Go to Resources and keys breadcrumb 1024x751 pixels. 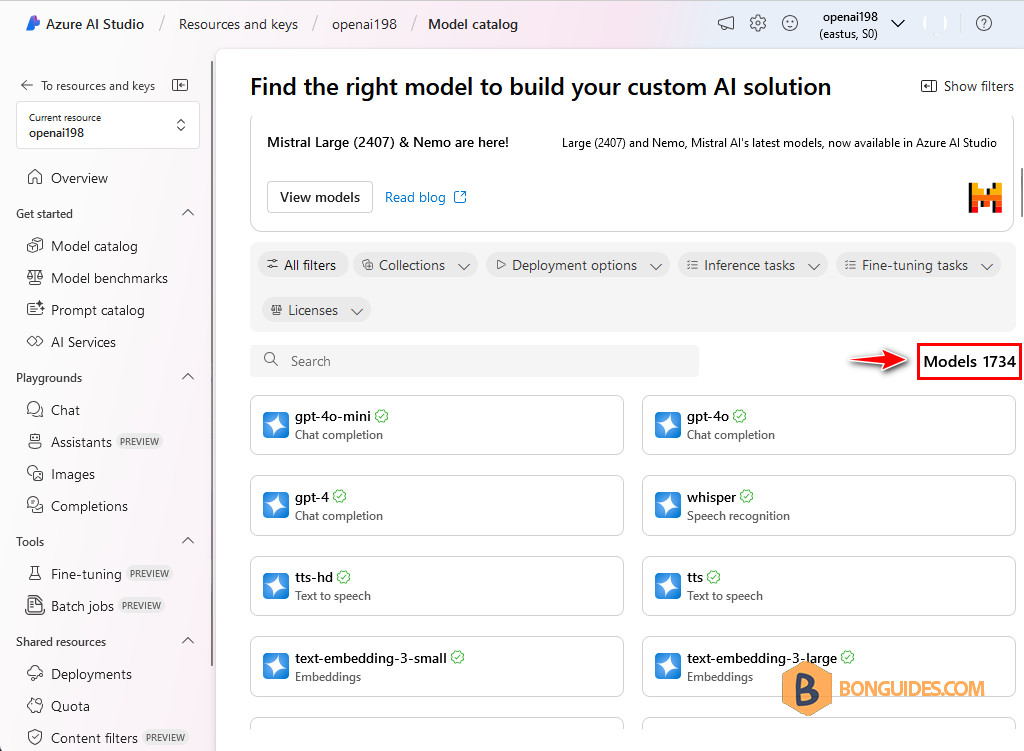(238, 24)
